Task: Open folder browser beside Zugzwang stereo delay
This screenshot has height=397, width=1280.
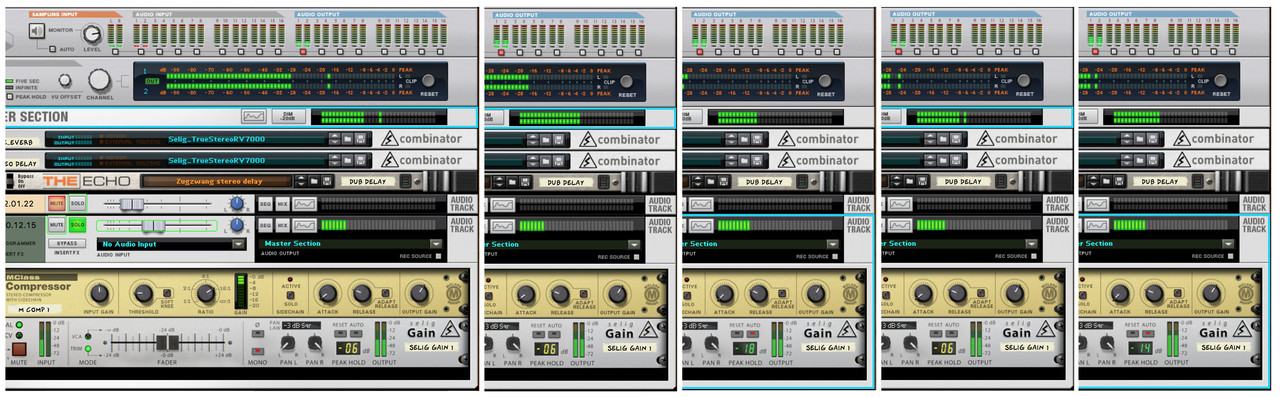Action: 314,181
